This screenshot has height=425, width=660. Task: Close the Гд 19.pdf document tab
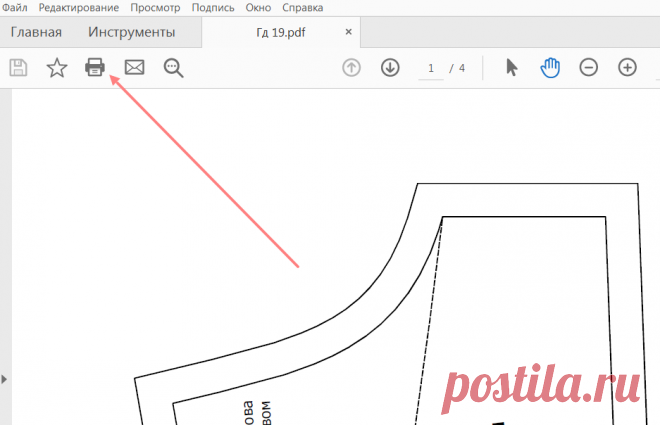click(348, 32)
